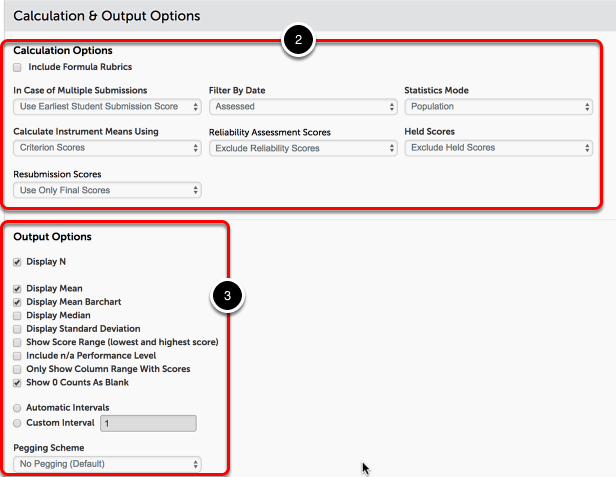
Task: Click the Output Options heading
Action: coord(52,237)
